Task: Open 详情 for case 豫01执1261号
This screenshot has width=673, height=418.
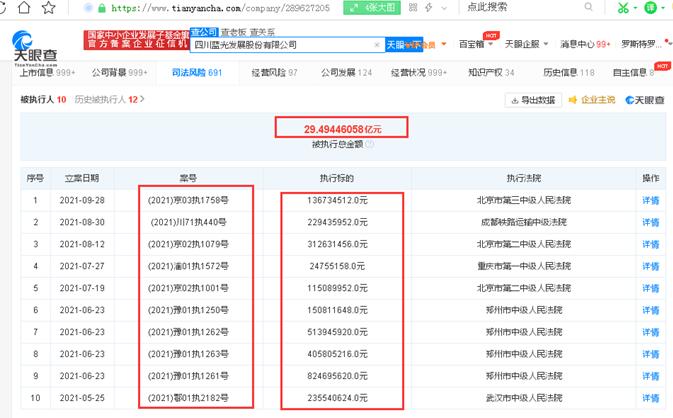Action: 650,376
